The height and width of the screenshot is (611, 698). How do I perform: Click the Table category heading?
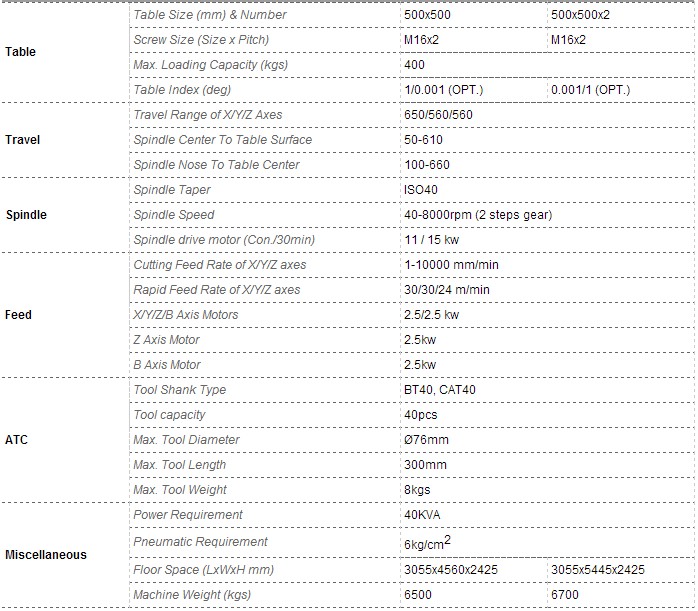(20, 52)
